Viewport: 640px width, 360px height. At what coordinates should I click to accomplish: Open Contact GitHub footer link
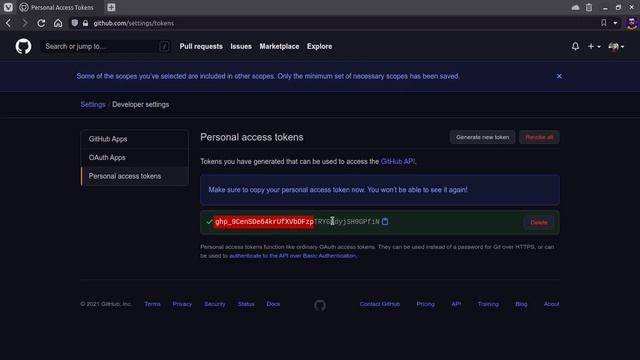tap(380, 304)
